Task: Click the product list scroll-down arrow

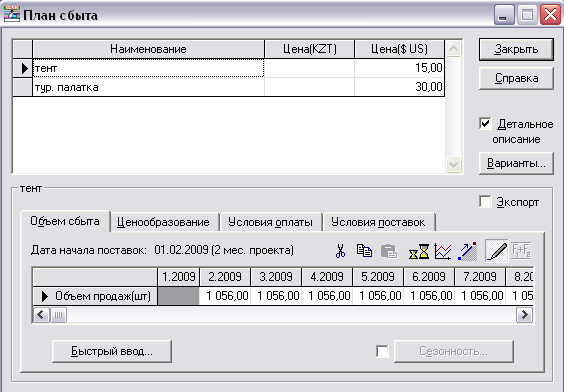Action: (x=453, y=165)
